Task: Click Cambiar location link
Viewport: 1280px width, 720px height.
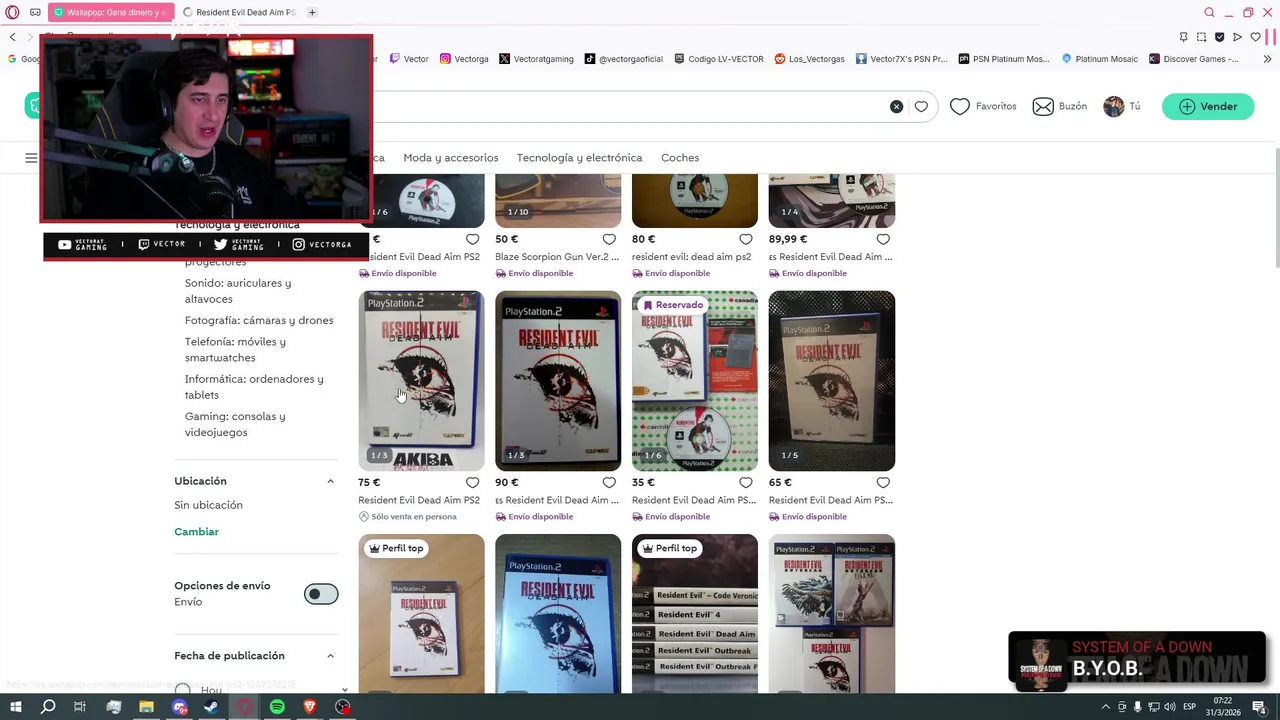Action: pos(196,532)
